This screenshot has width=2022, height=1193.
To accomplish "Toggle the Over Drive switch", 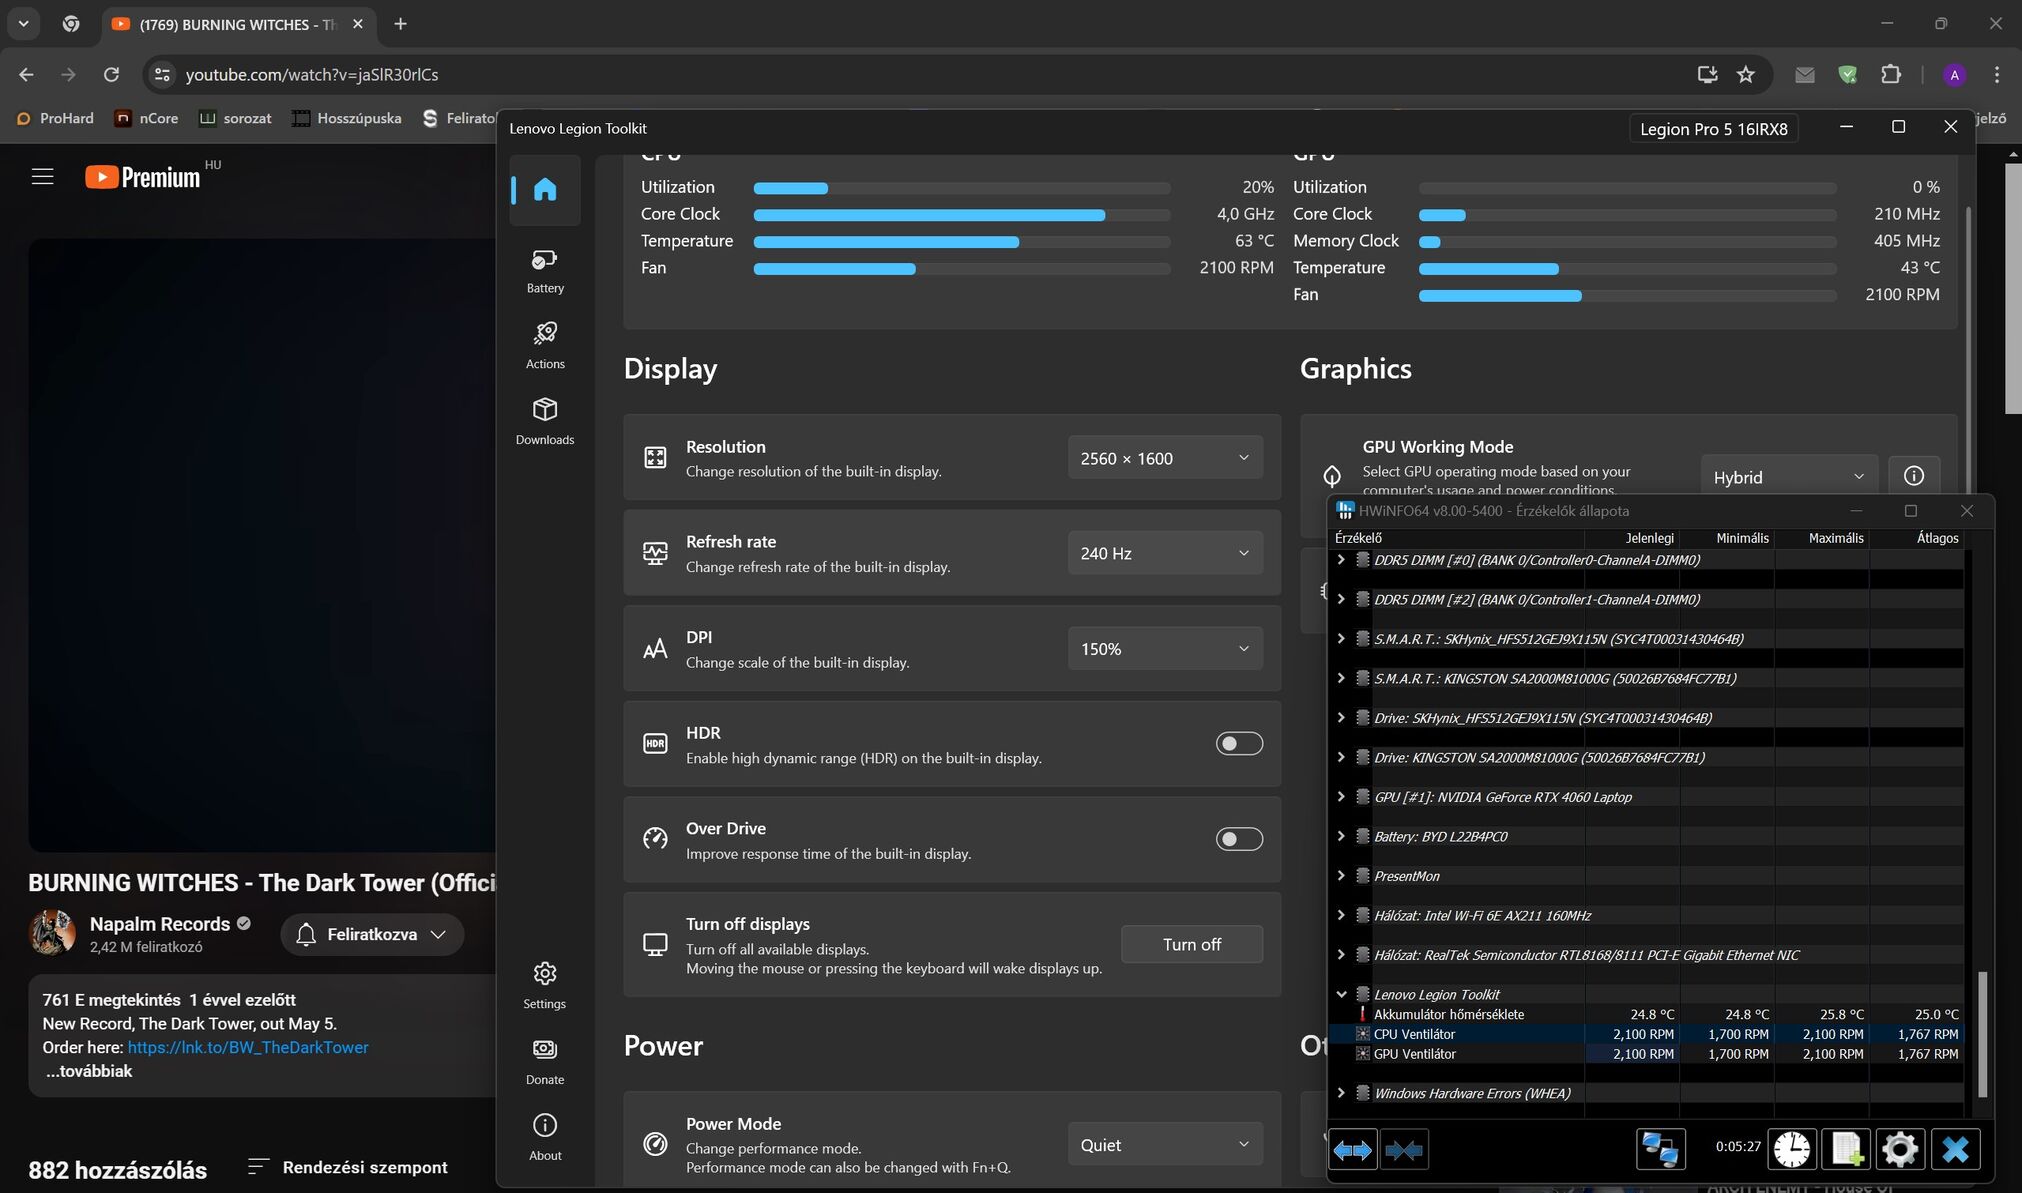I will click(1239, 839).
